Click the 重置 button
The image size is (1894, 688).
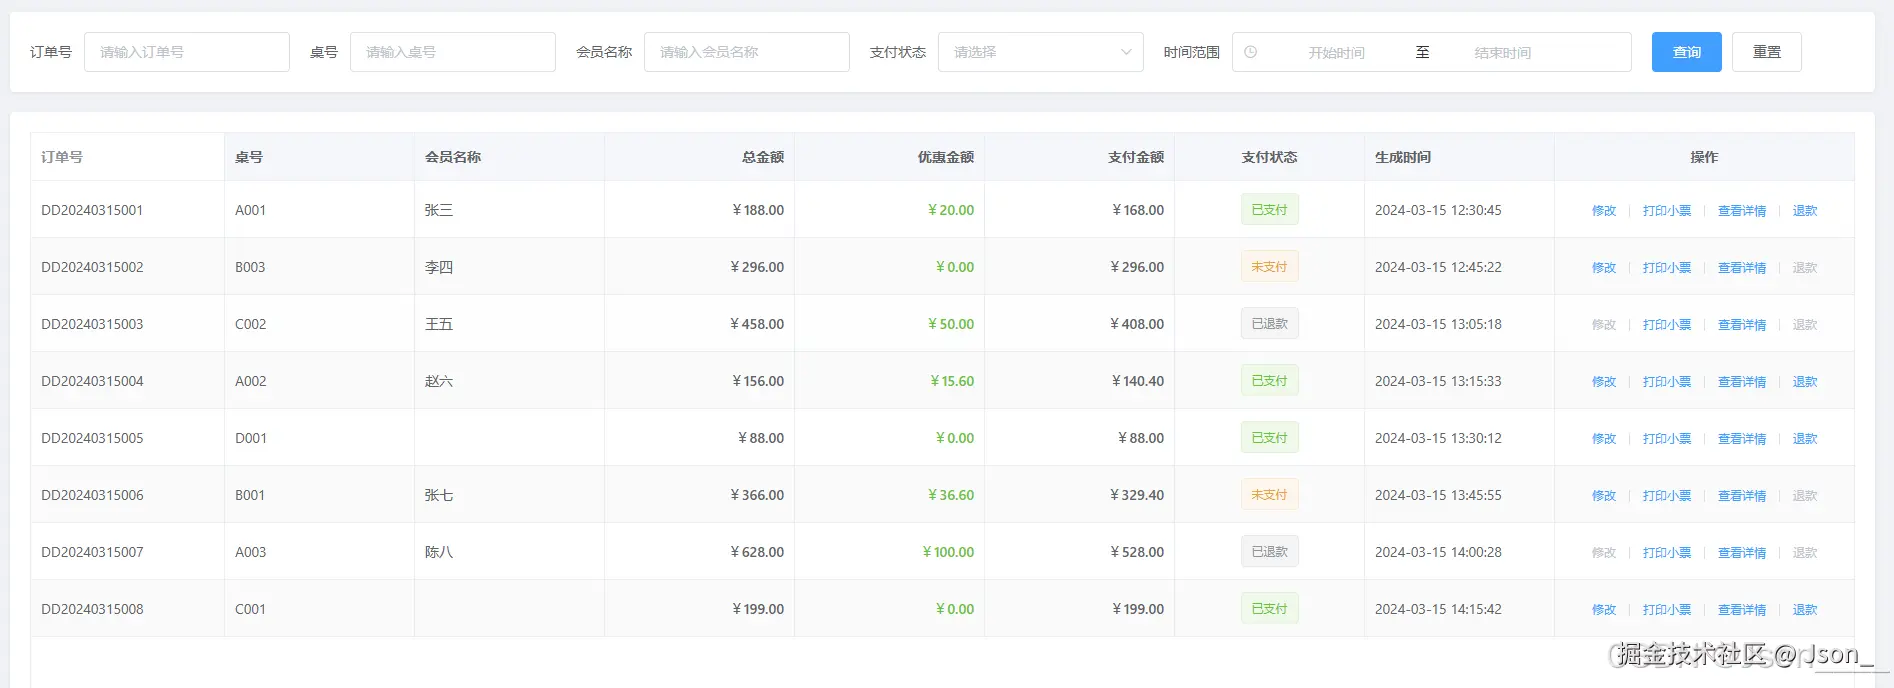click(1766, 52)
